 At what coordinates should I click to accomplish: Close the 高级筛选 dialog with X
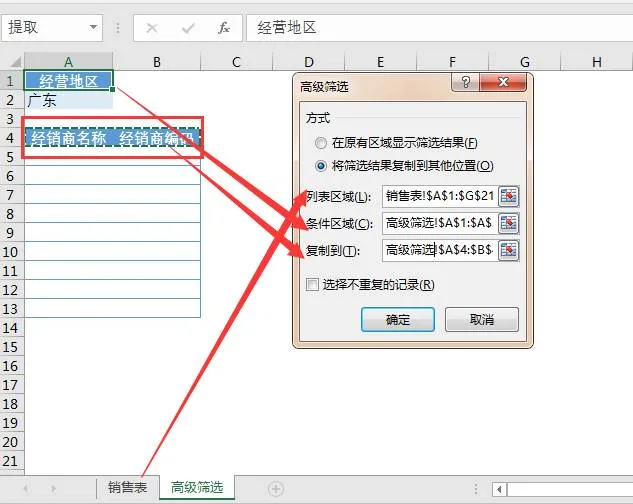[503, 82]
